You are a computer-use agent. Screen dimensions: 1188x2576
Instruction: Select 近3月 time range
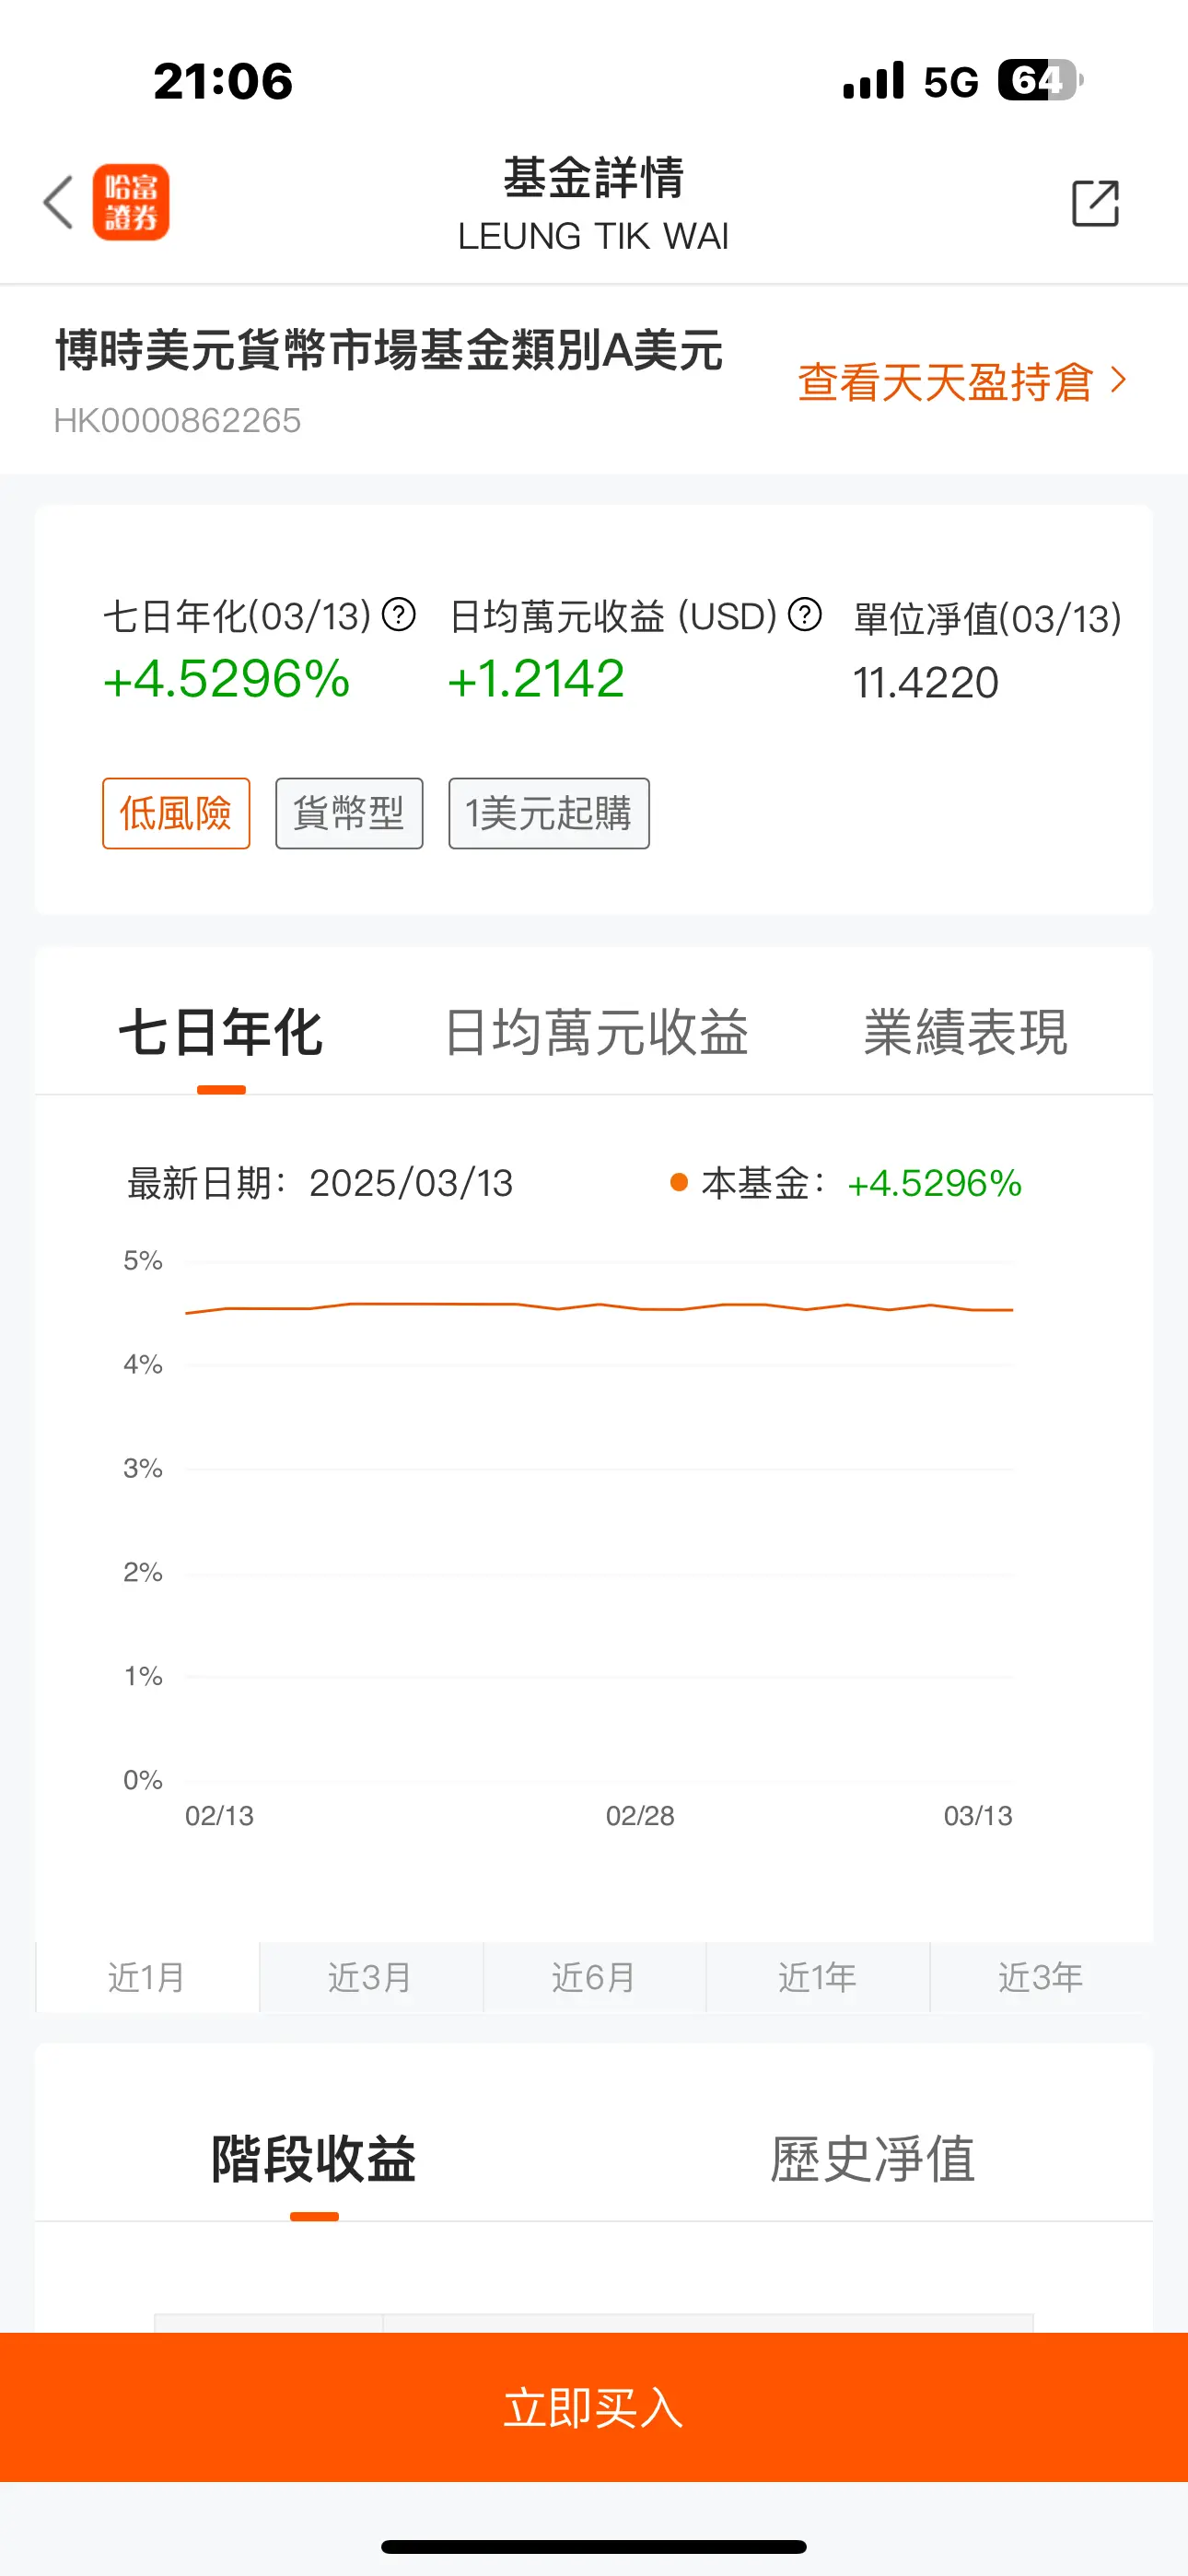pos(371,1977)
